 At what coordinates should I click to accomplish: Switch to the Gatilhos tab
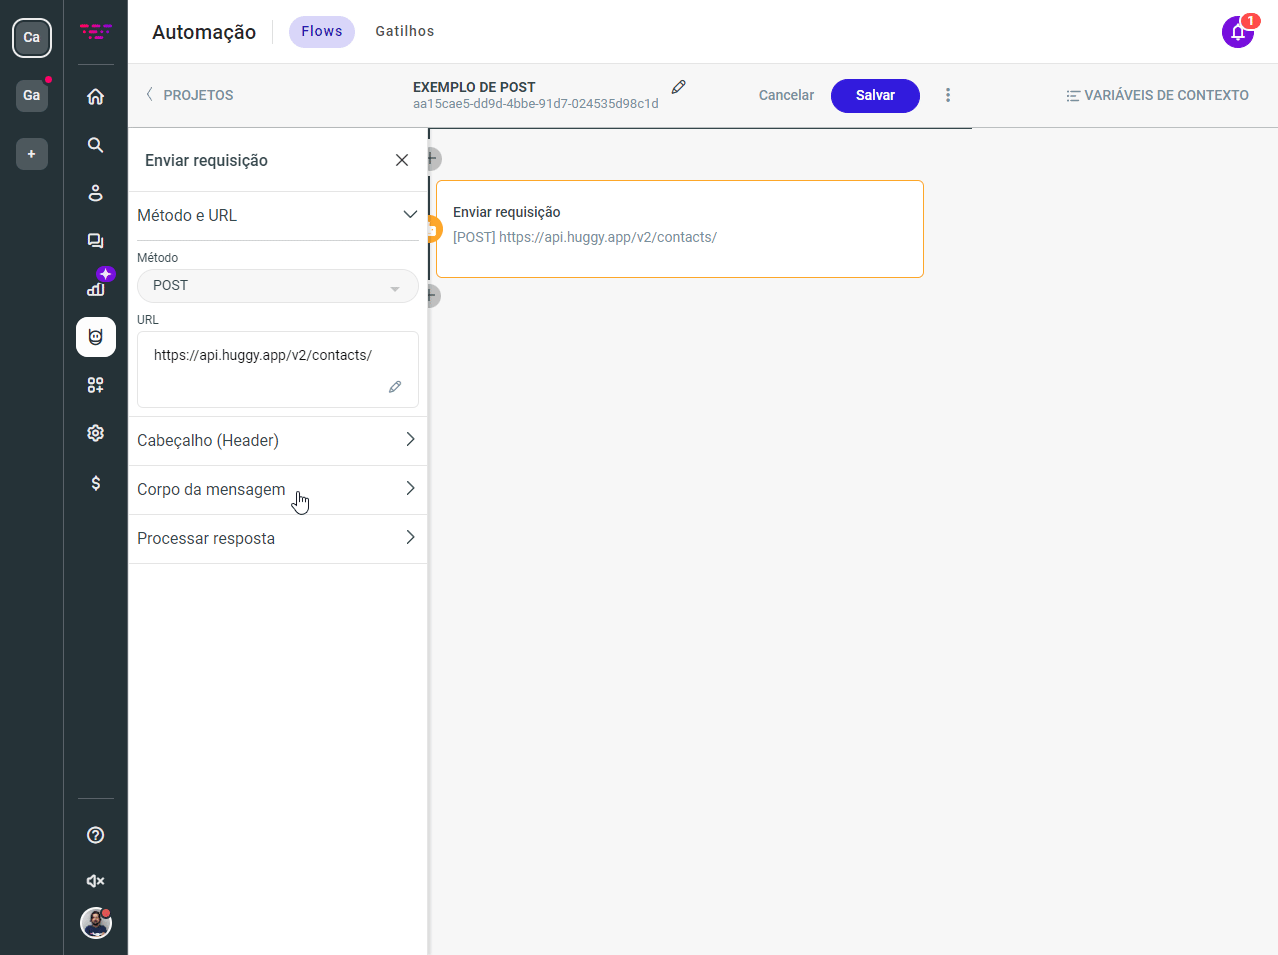pos(405,32)
